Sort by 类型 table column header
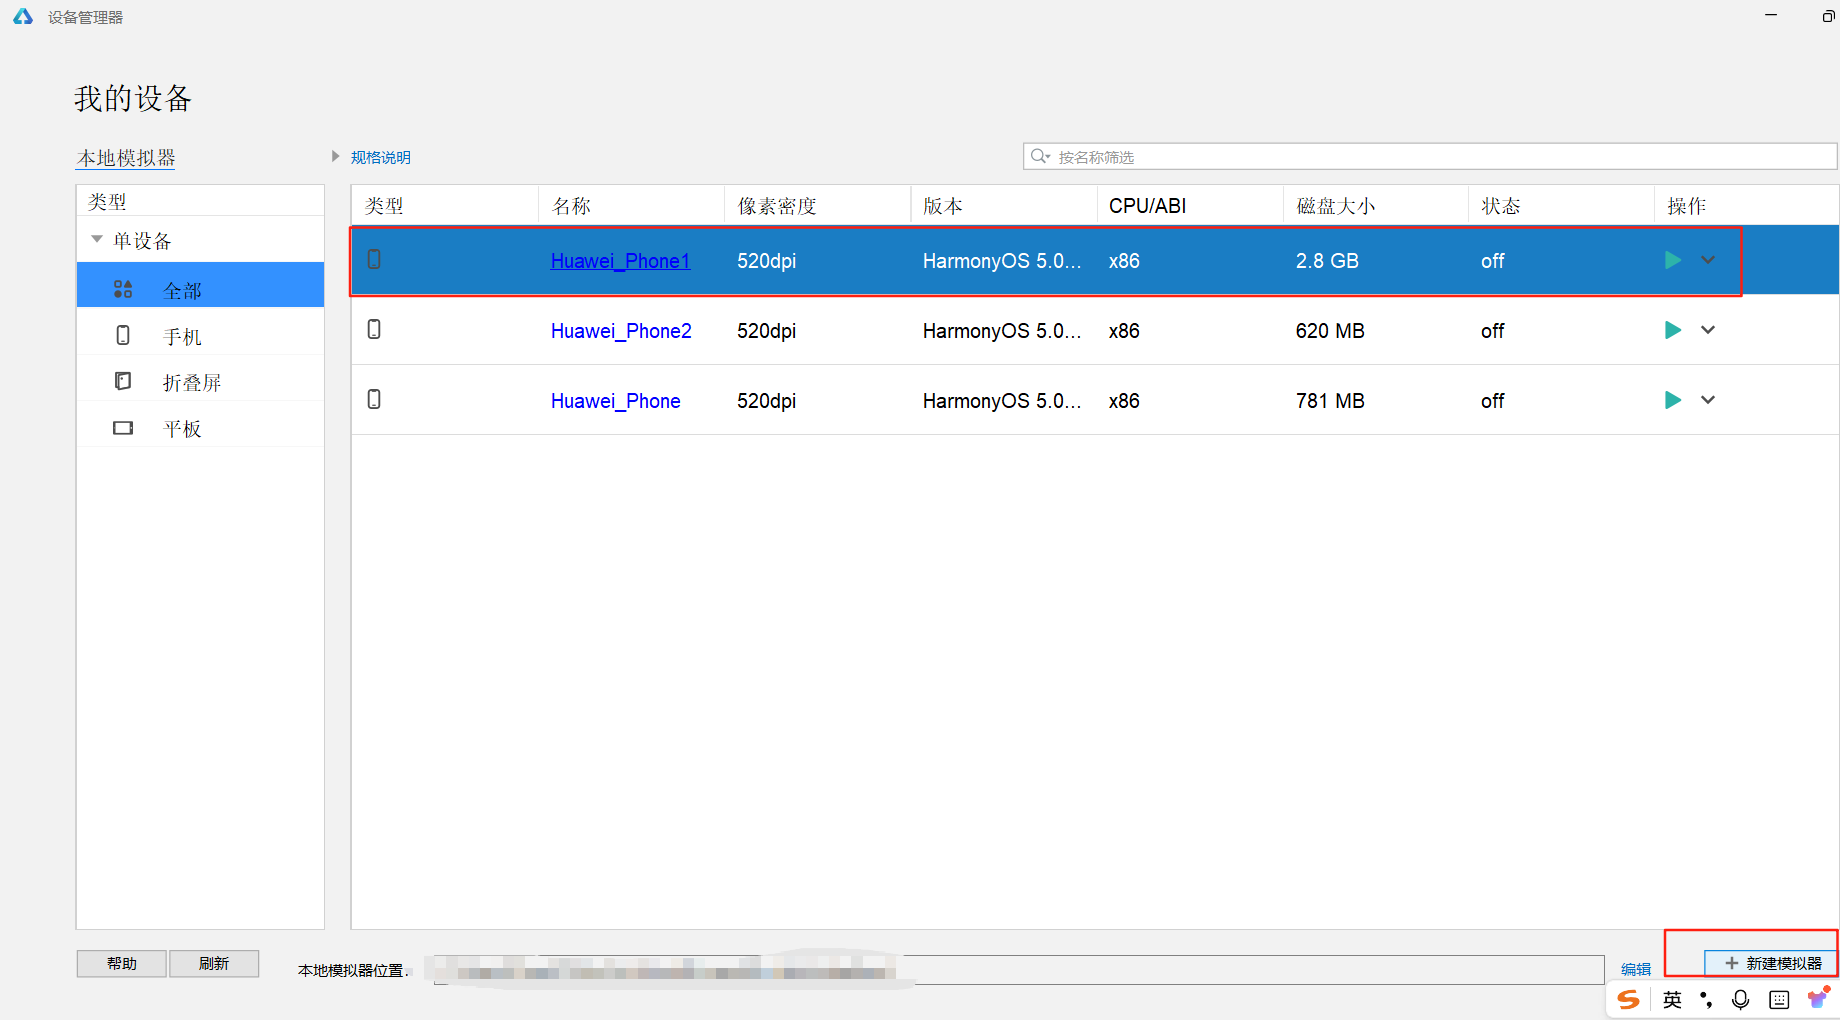 pos(445,205)
